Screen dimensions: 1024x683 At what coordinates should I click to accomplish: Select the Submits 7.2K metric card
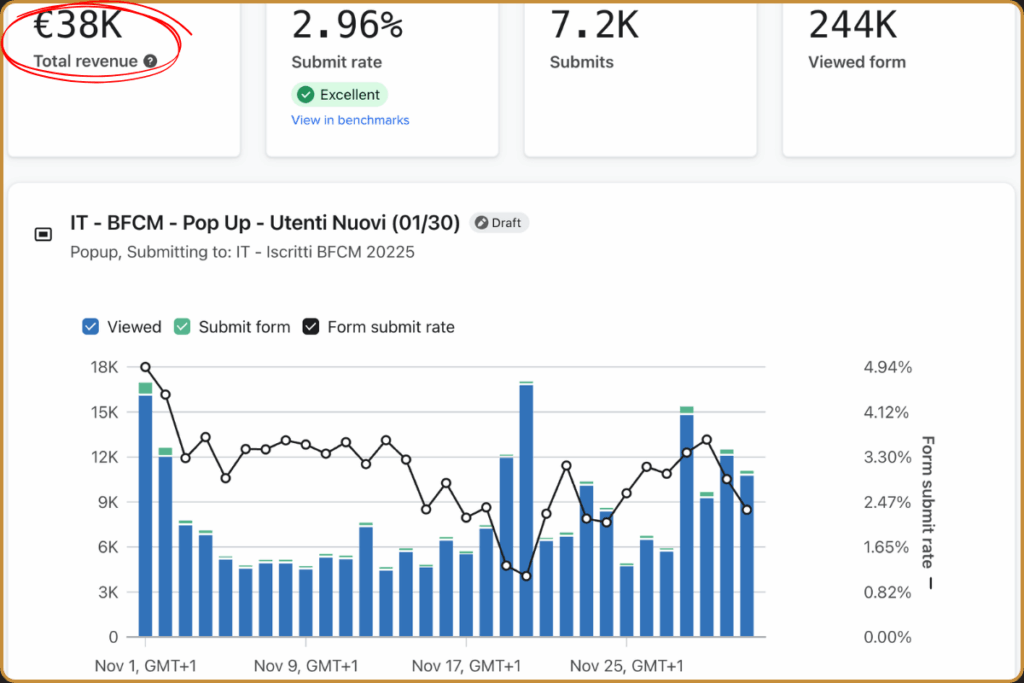(640, 78)
